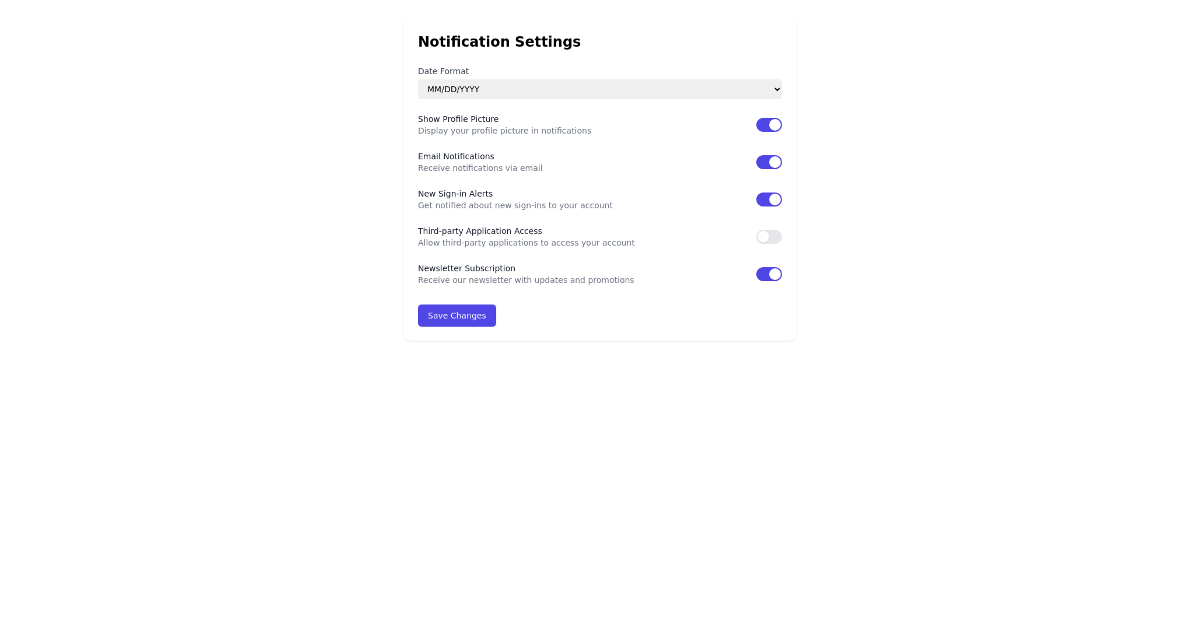
Task: Click the Email Notifications label text
Action: 456,156
